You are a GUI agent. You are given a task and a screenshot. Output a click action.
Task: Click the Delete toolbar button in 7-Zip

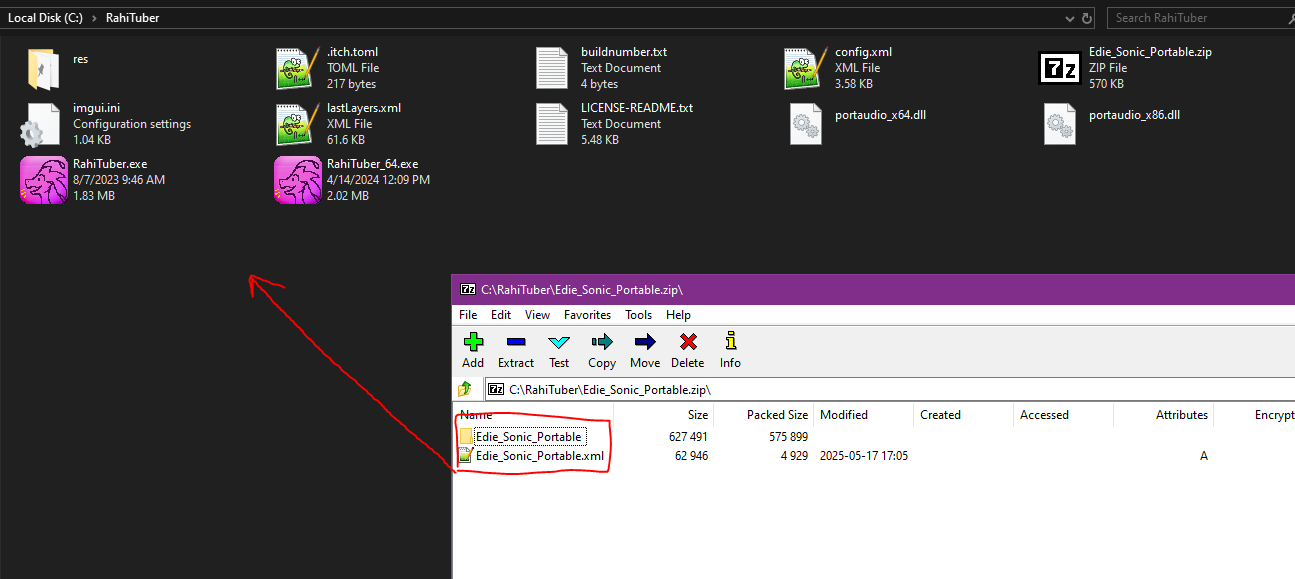pyautogui.click(x=688, y=350)
